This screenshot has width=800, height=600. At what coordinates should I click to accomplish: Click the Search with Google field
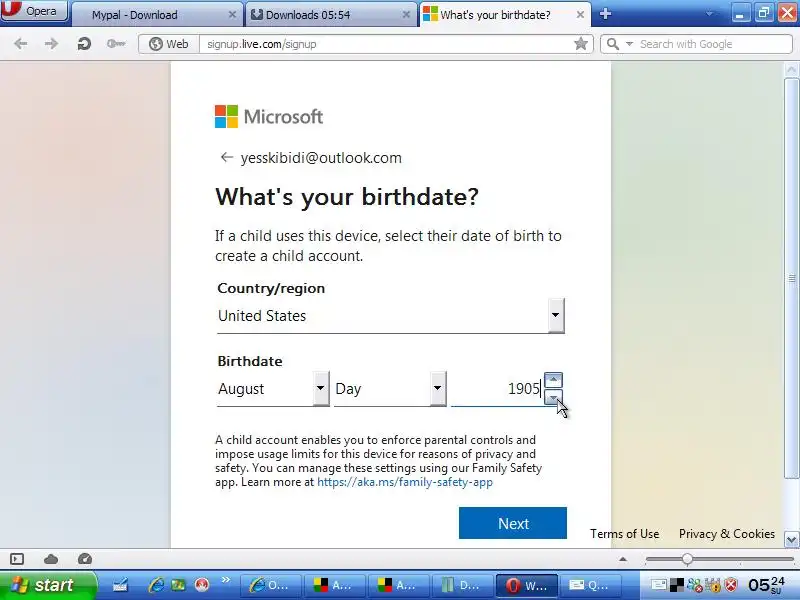(713, 44)
